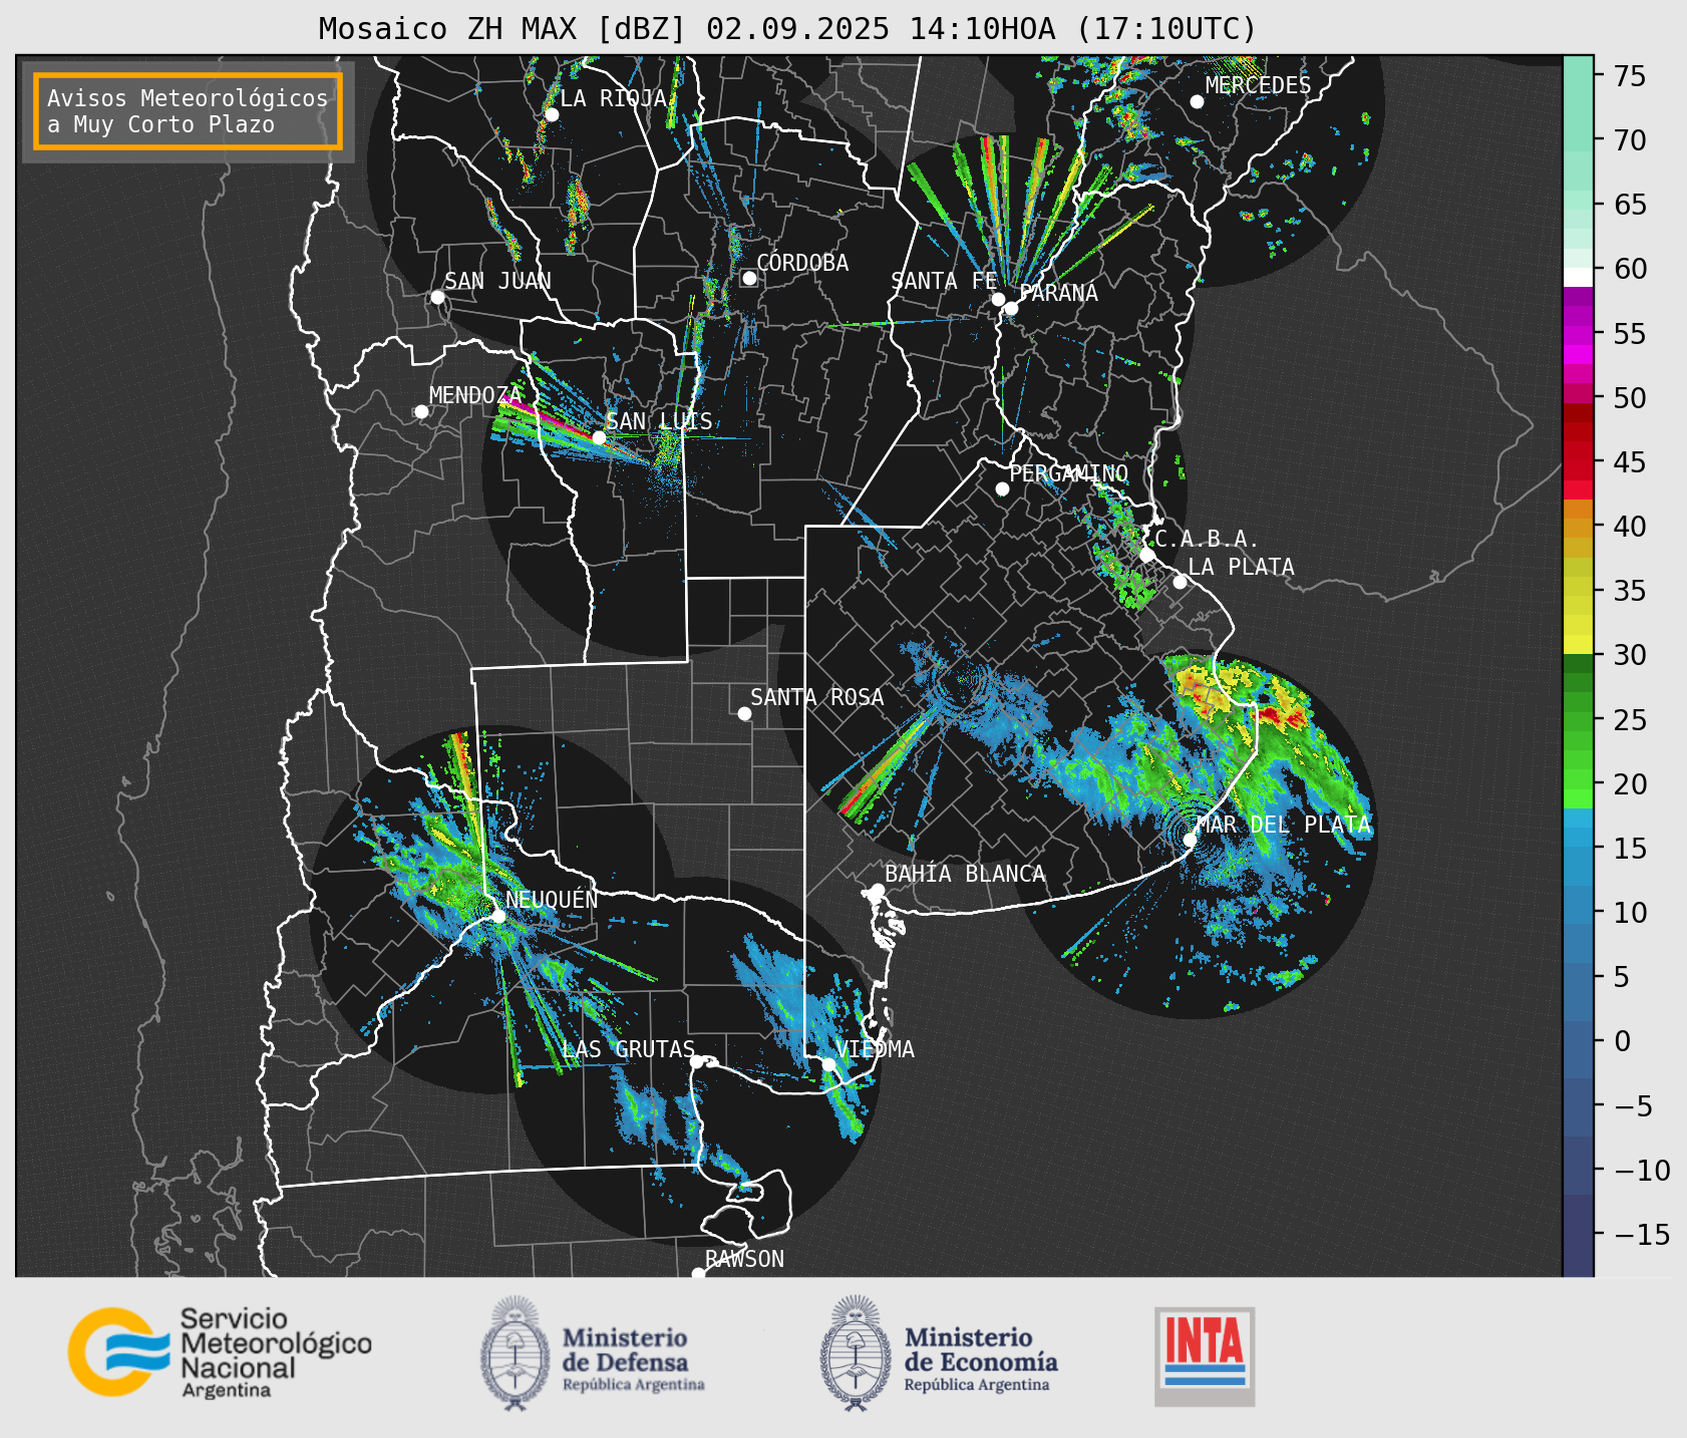Click the Pergamino city marker dot
1687x1438 pixels.
click(1002, 489)
